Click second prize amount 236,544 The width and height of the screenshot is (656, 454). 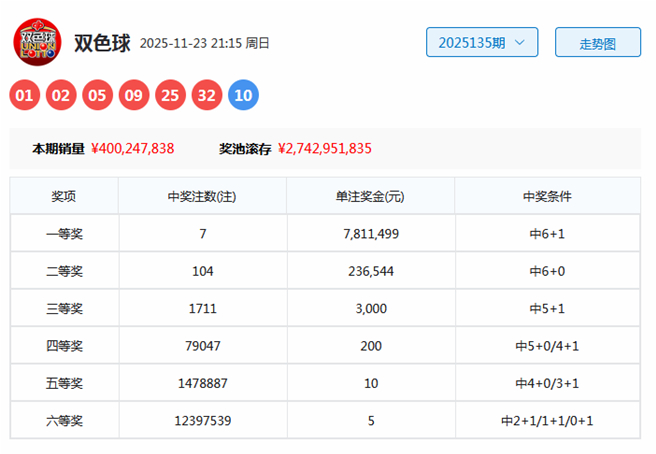coord(371,271)
